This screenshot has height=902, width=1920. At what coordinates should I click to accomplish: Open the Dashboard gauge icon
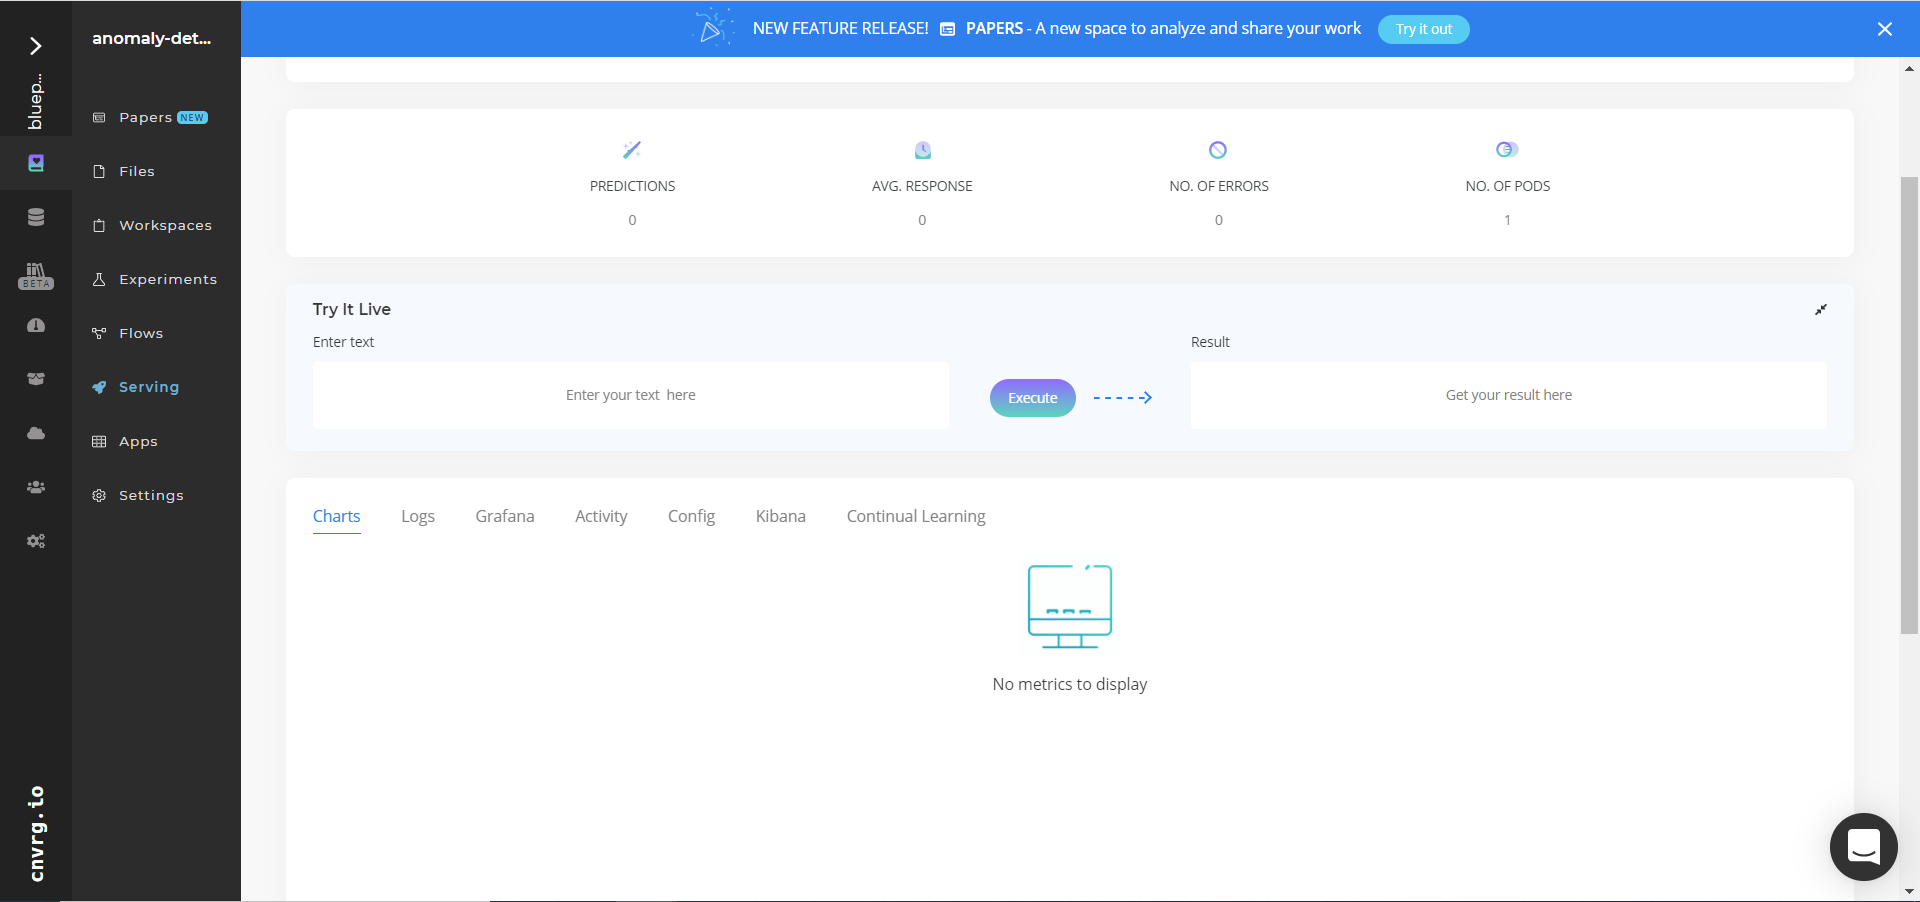(36, 325)
